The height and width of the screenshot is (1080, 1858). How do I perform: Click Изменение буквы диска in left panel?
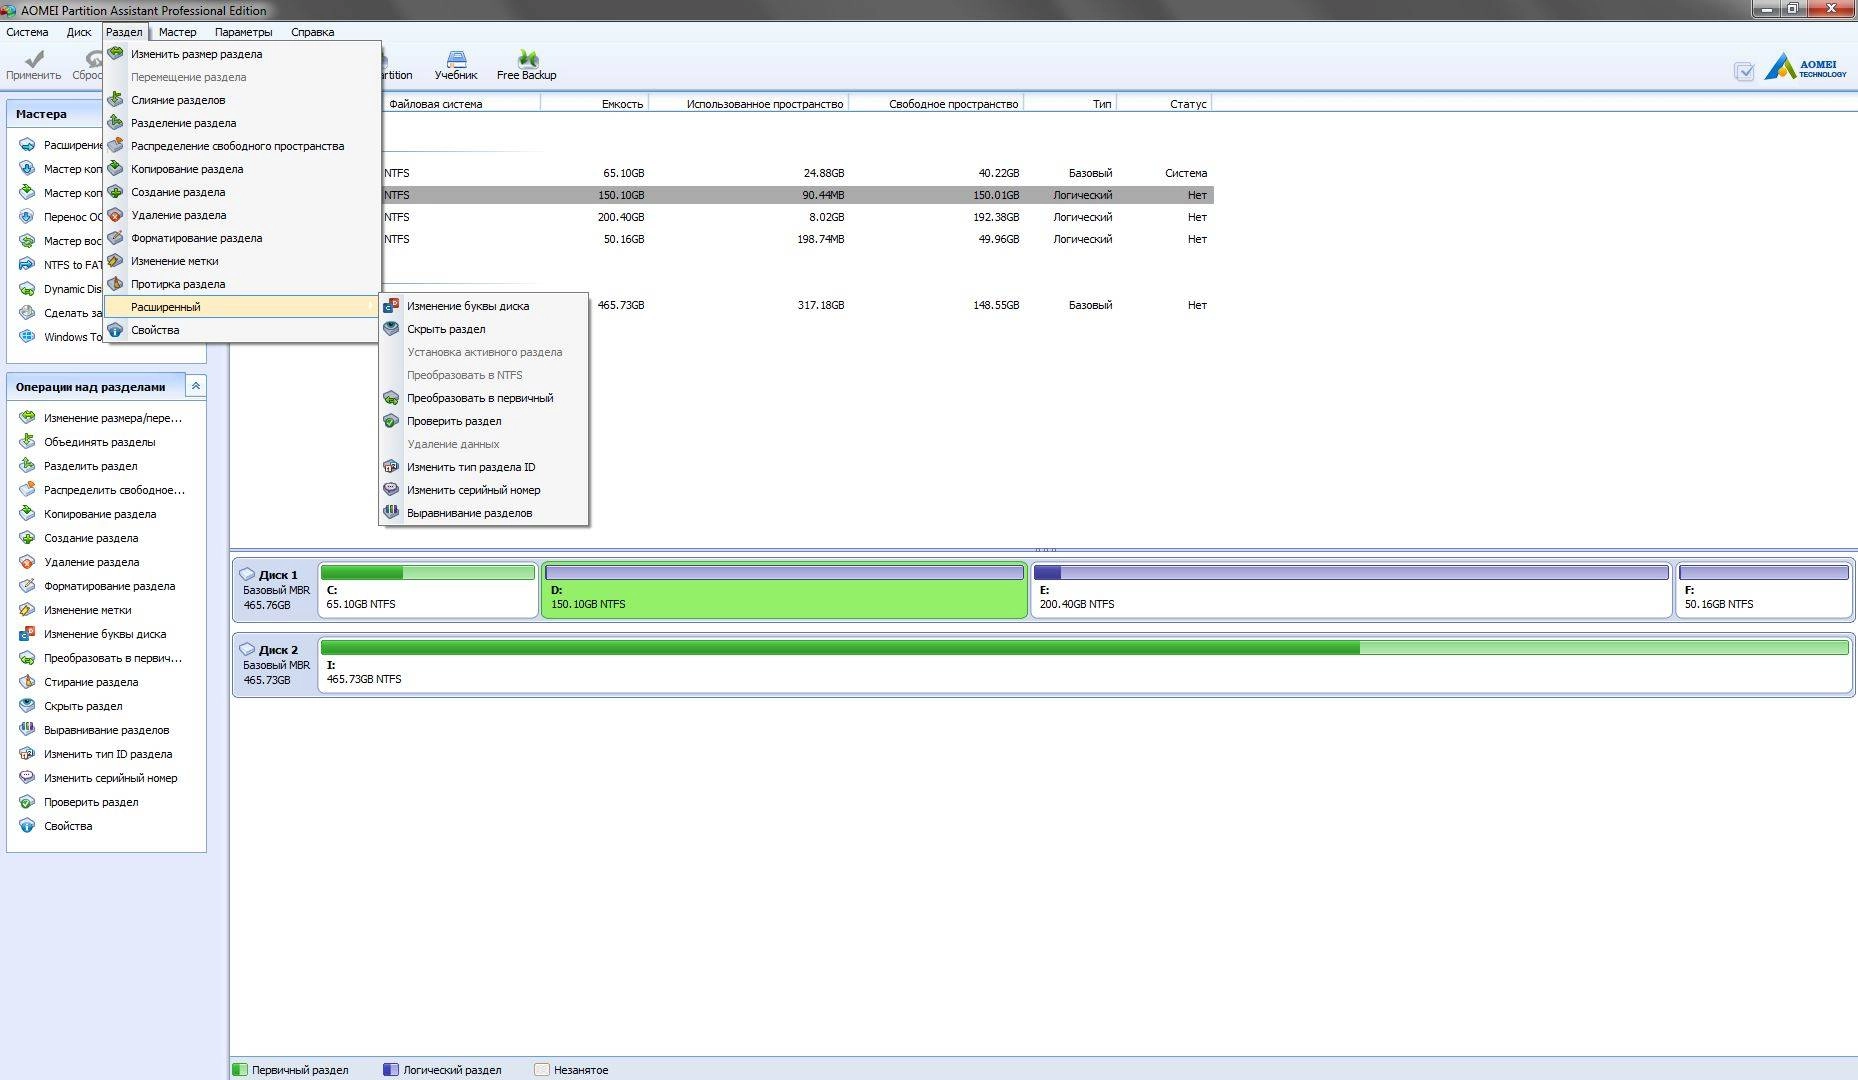point(105,634)
